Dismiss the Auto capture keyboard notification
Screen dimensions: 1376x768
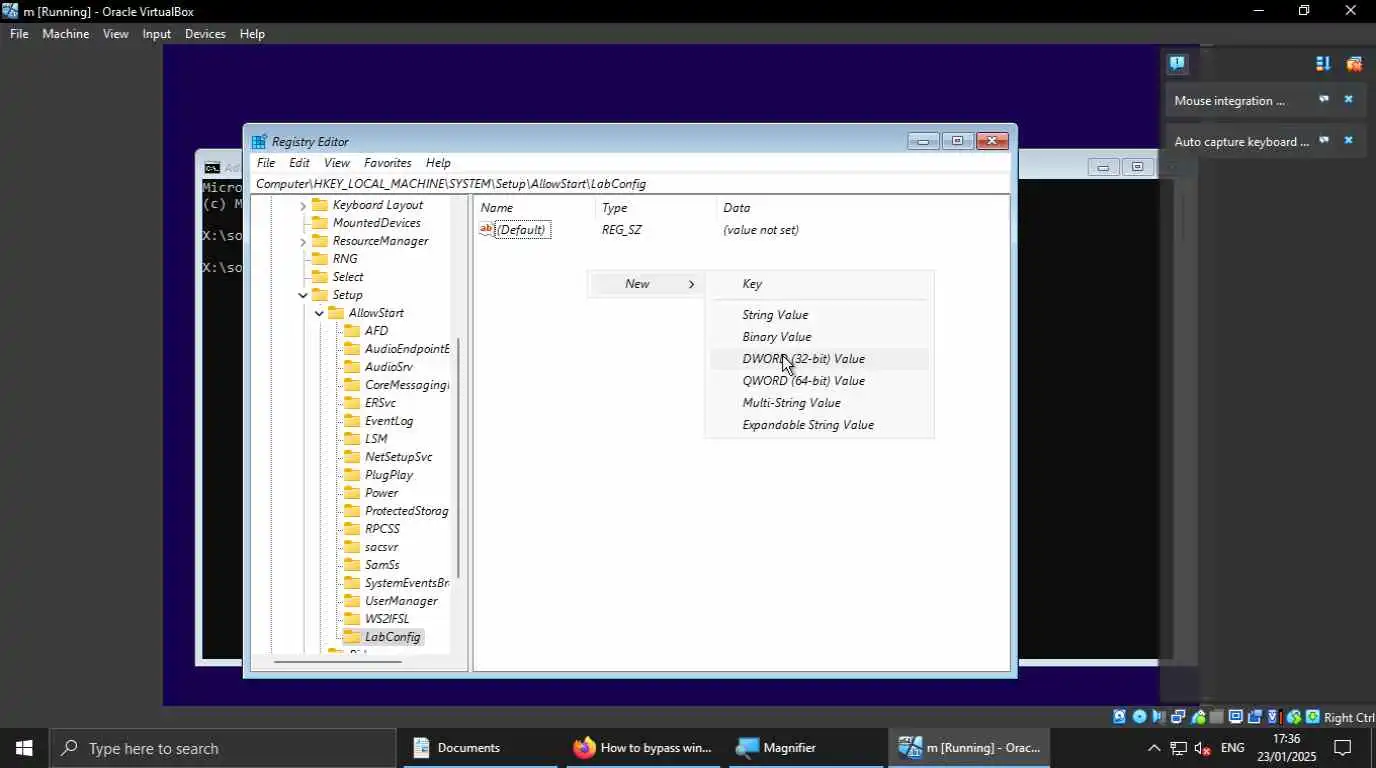tap(1348, 141)
